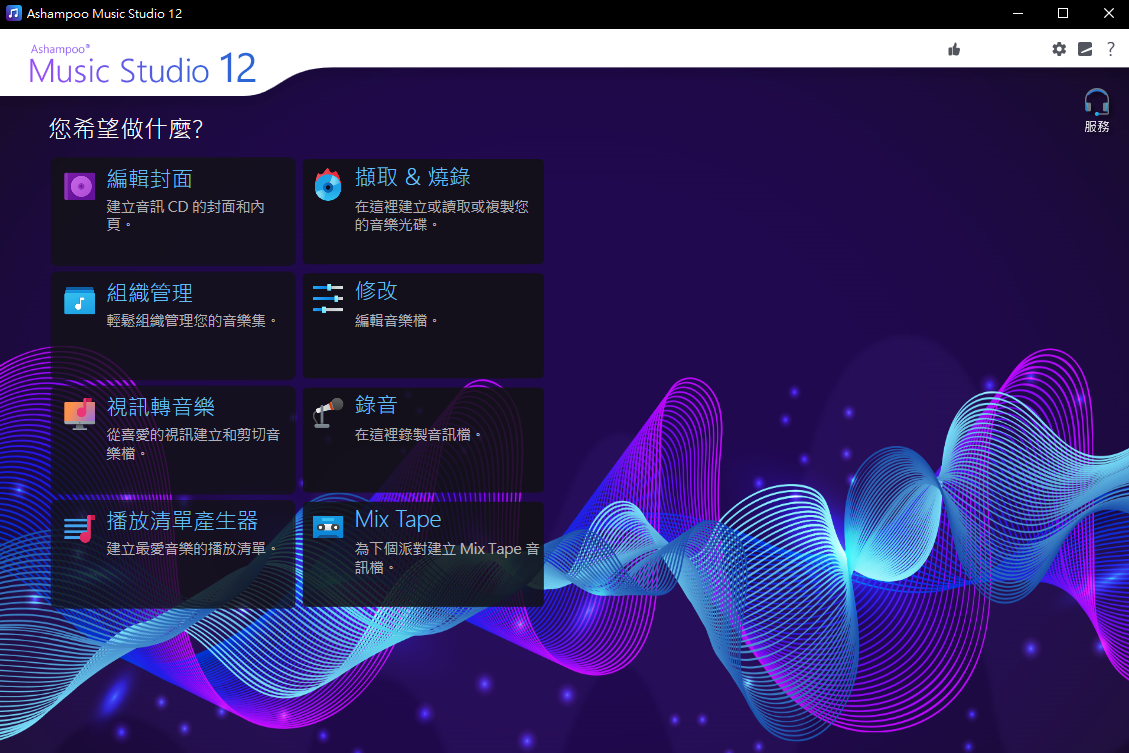Click the text 輕鬆組織管理您的音樂集
The width and height of the screenshot is (1129, 753).
(x=192, y=320)
